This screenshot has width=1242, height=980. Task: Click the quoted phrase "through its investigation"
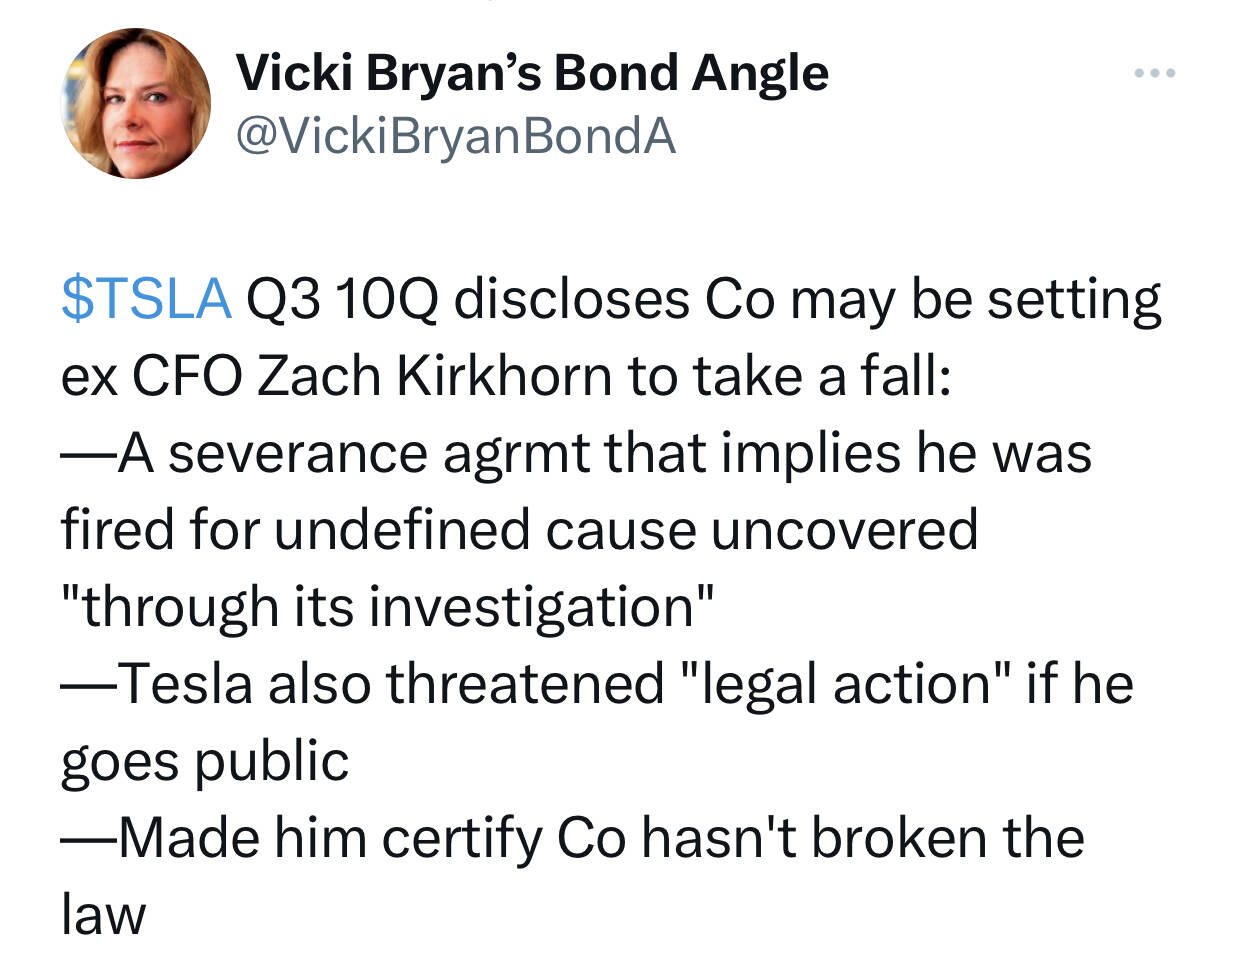pos(387,606)
